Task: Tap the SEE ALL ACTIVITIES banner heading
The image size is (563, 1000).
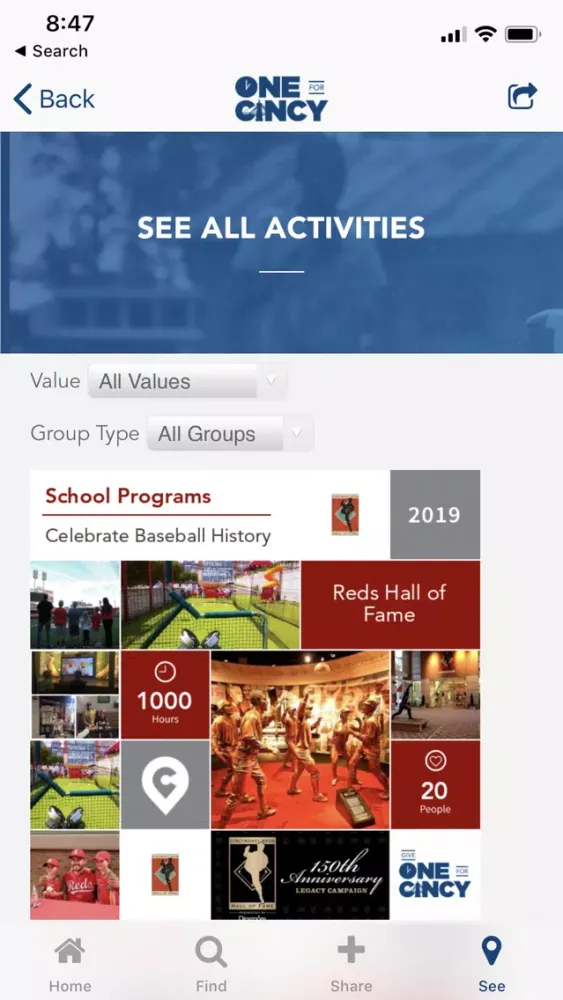Action: (281, 228)
